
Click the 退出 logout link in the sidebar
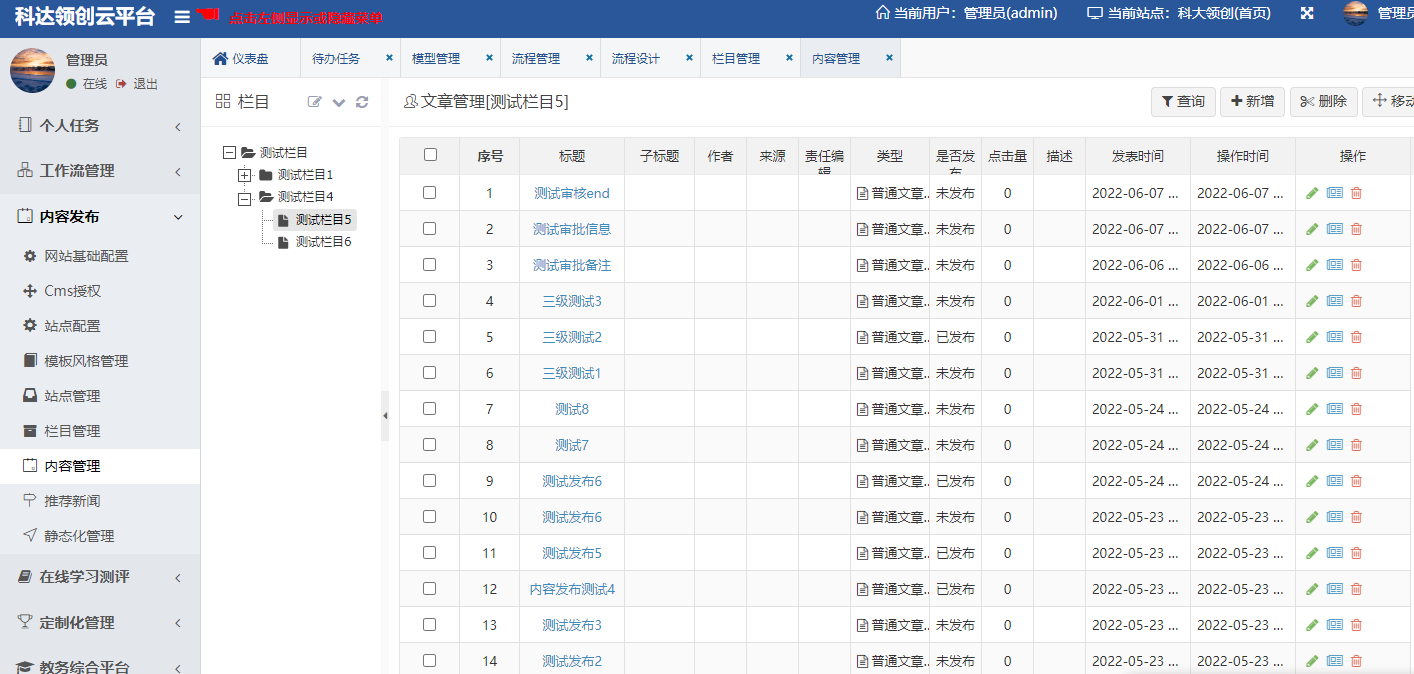[137, 84]
